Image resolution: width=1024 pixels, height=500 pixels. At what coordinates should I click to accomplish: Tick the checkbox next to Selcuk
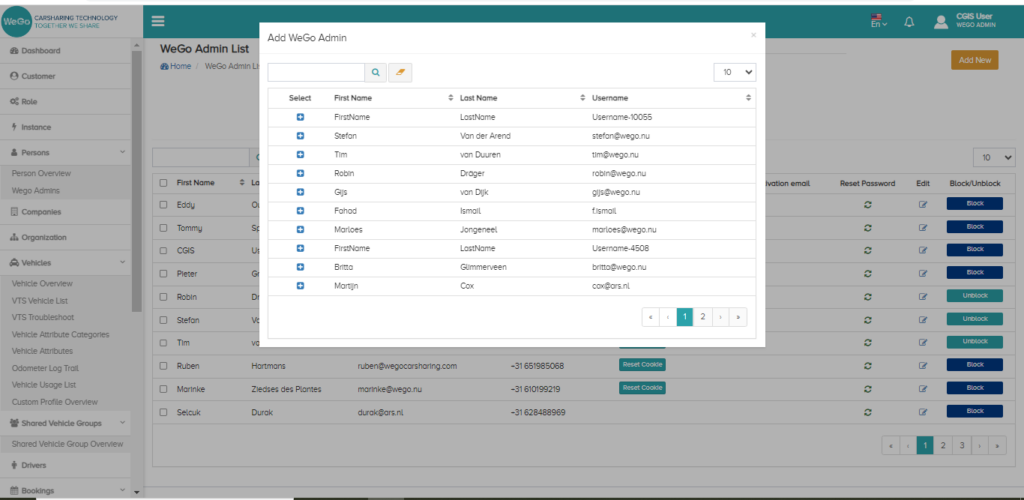[163, 411]
